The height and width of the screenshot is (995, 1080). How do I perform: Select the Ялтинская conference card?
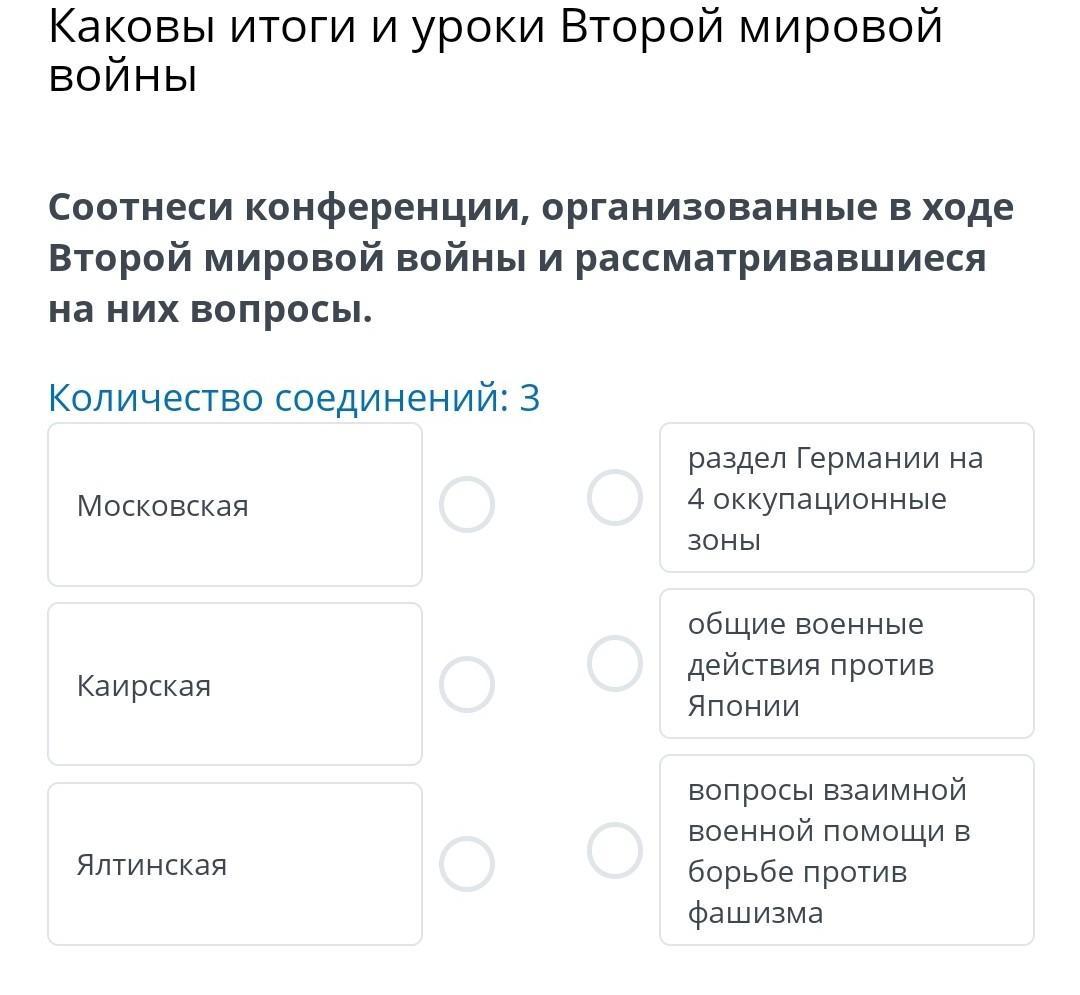tap(235, 864)
